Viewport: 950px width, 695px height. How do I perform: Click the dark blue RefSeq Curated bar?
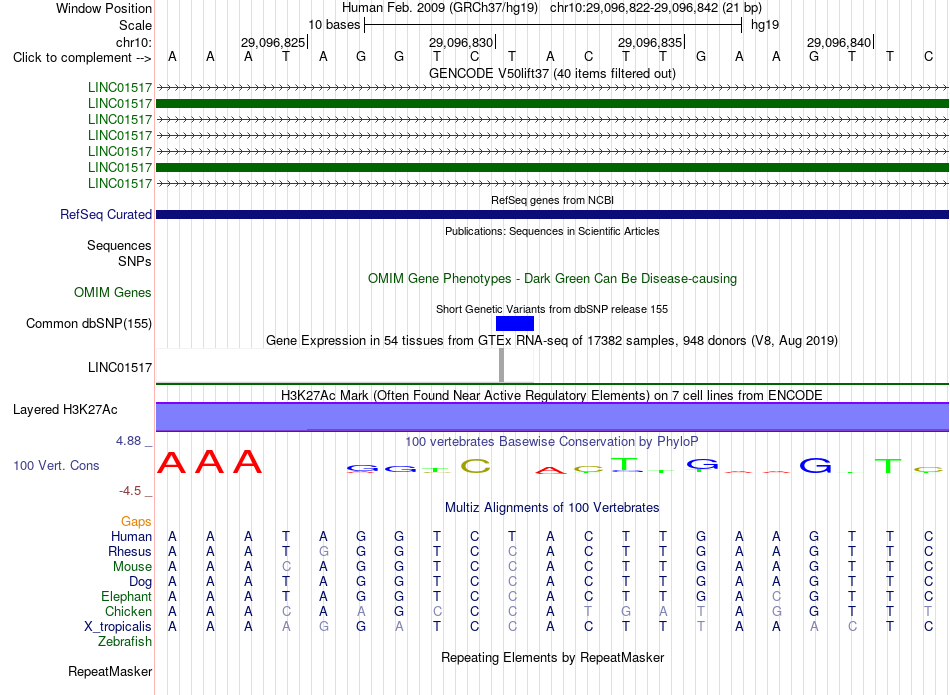pos(552,214)
